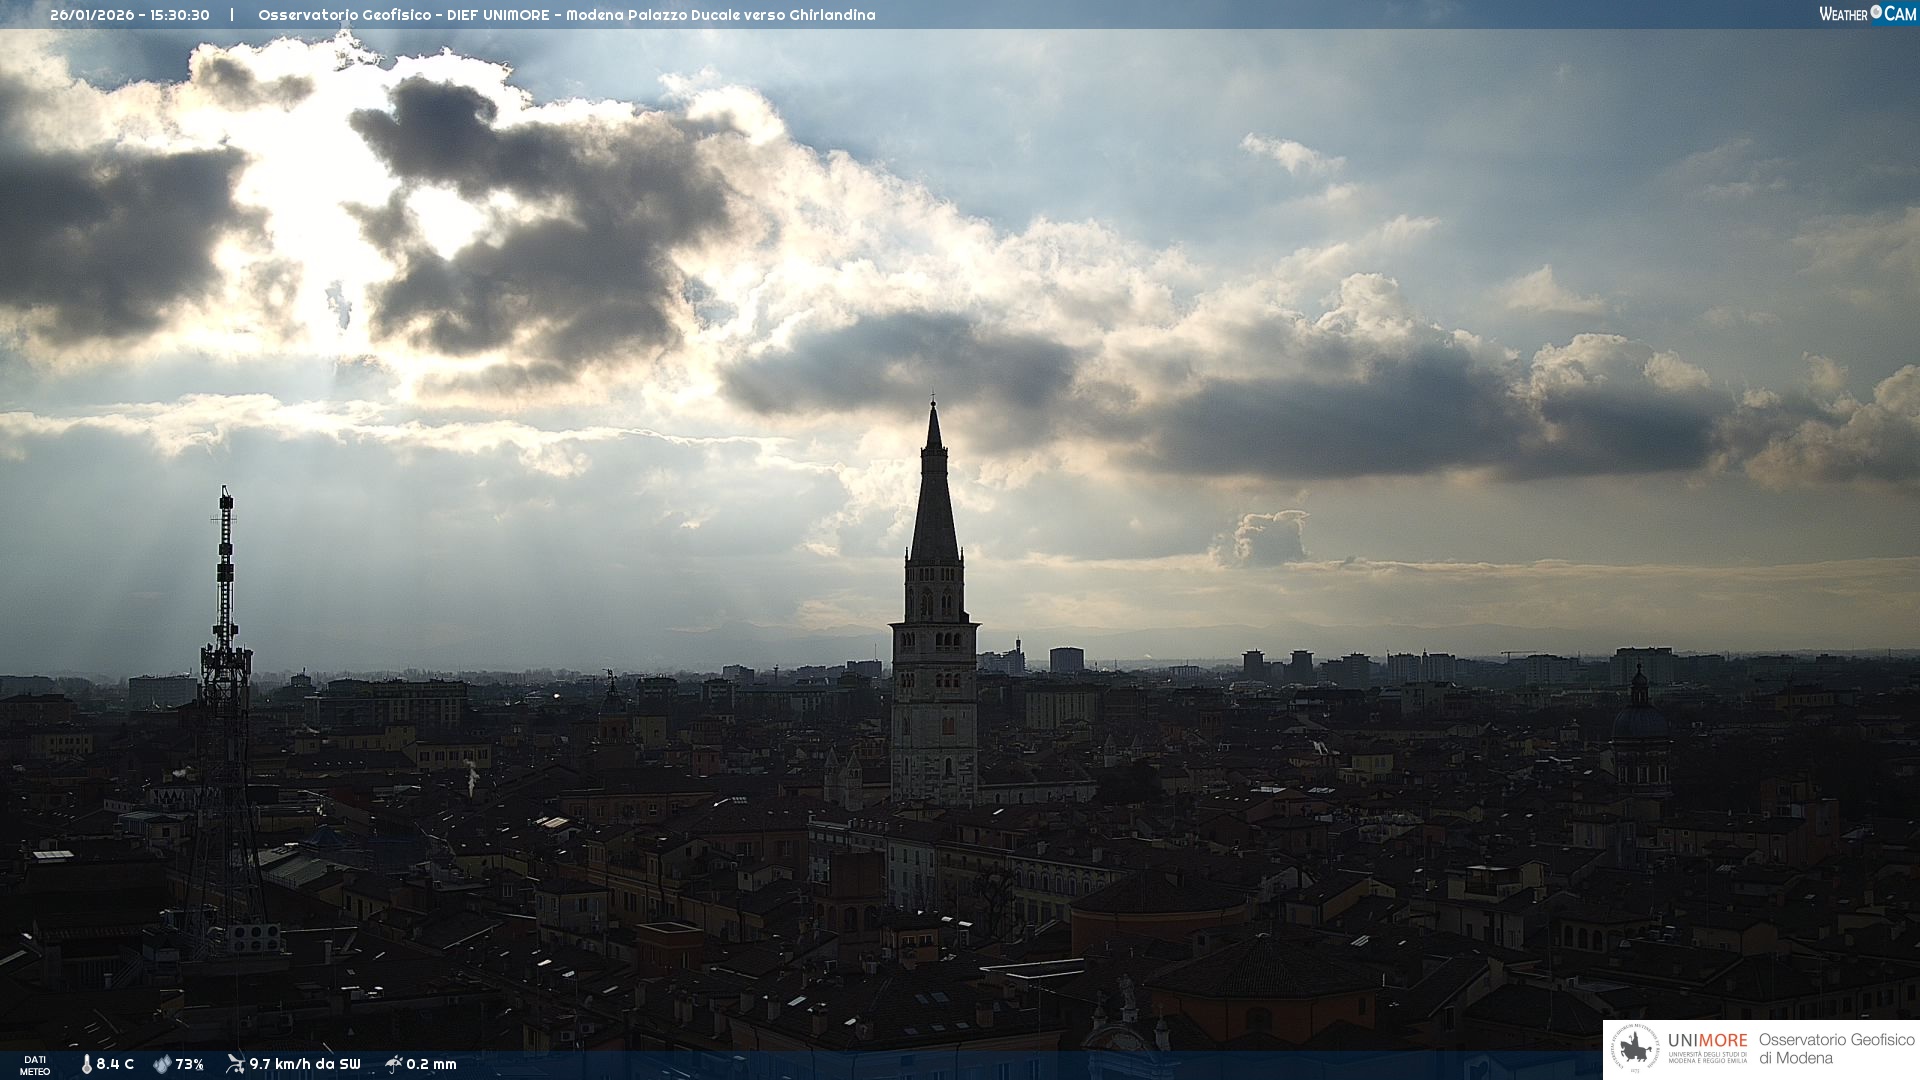Click the rain umbrella icon

394,1064
